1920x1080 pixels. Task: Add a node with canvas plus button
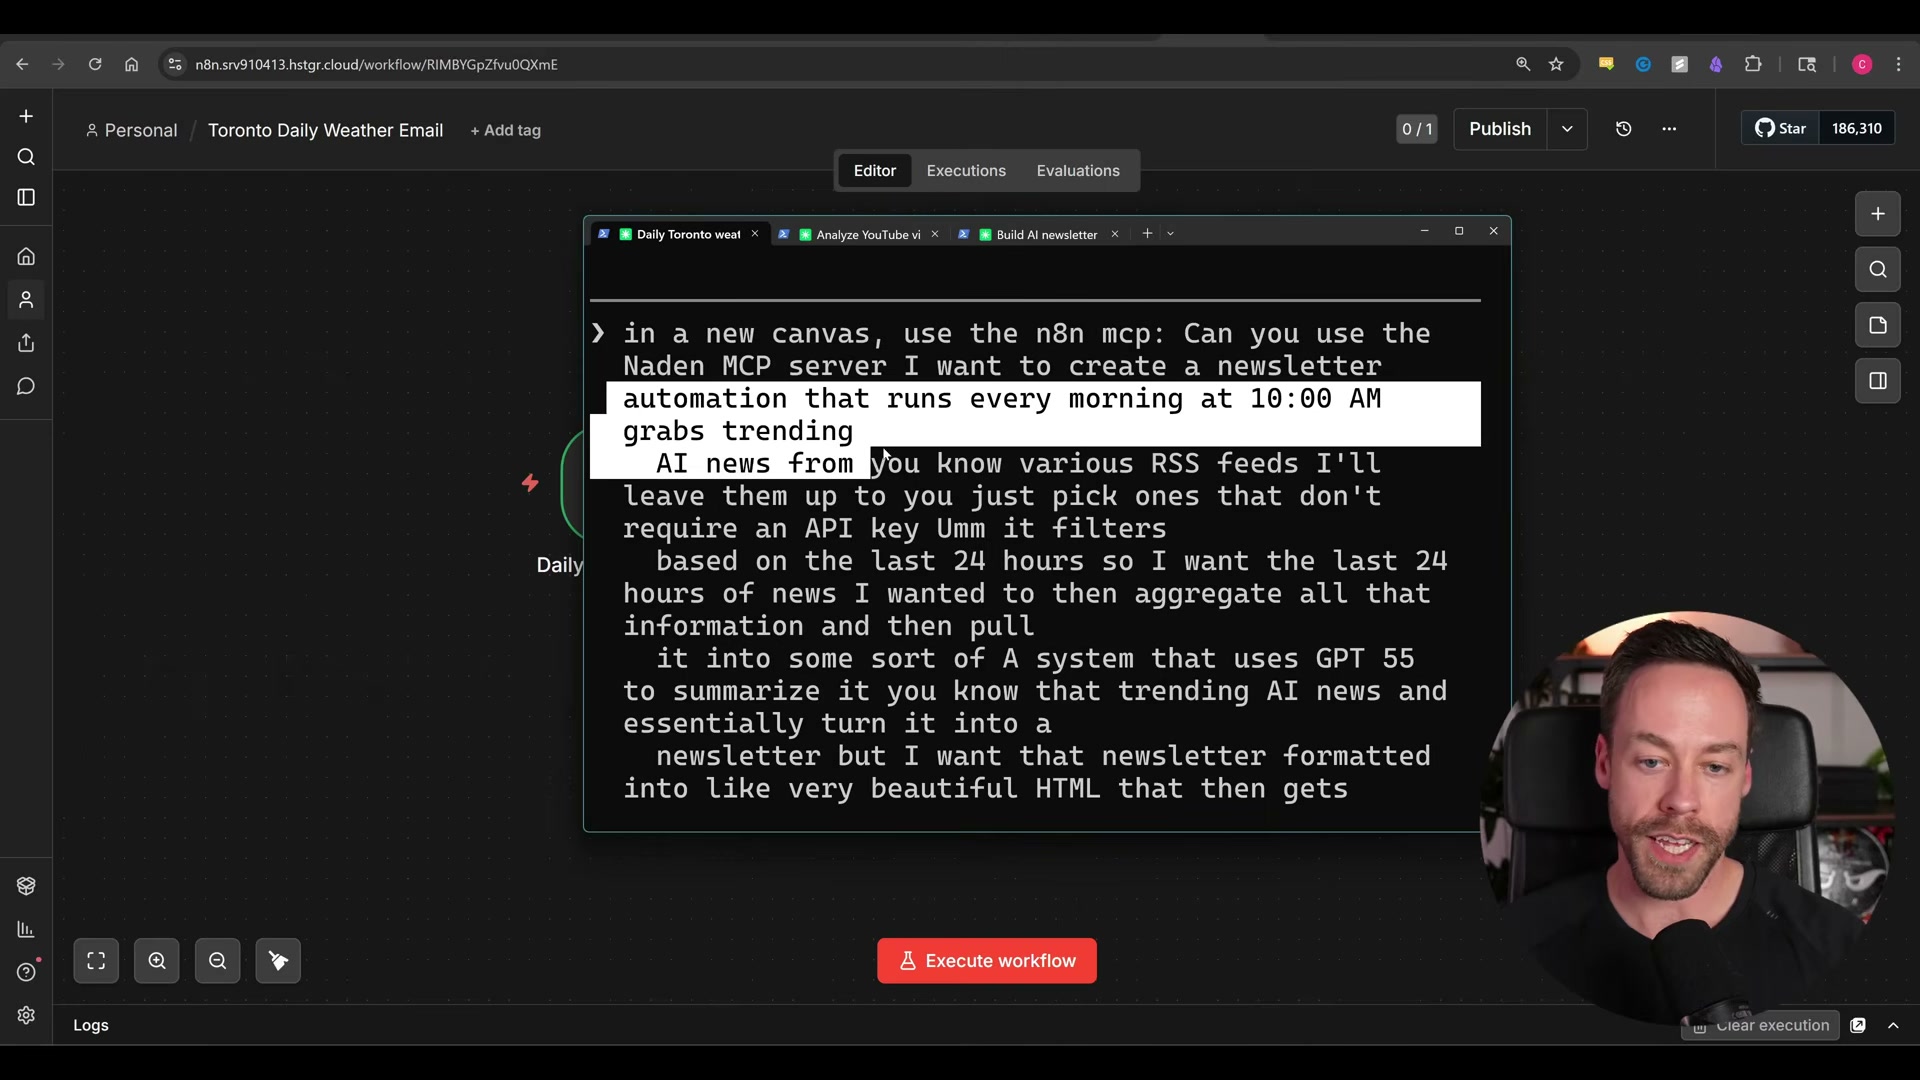[x=1878, y=214]
